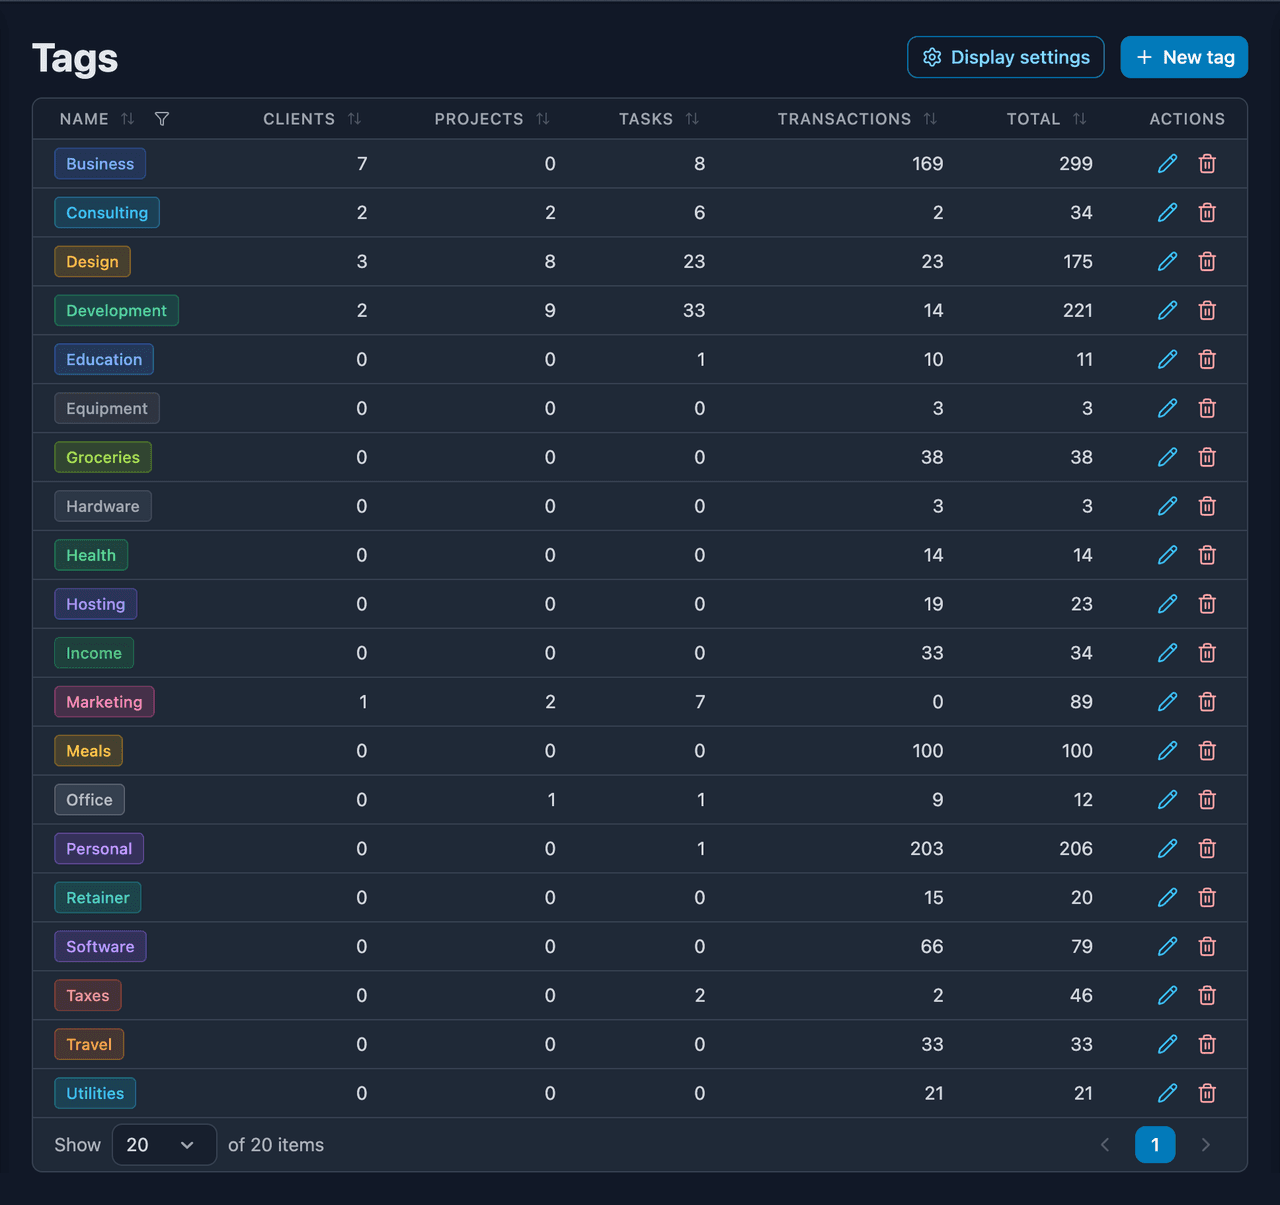Image resolution: width=1280 pixels, height=1205 pixels.
Task: Select the Consulting tag badge
Action: point(107,213)
